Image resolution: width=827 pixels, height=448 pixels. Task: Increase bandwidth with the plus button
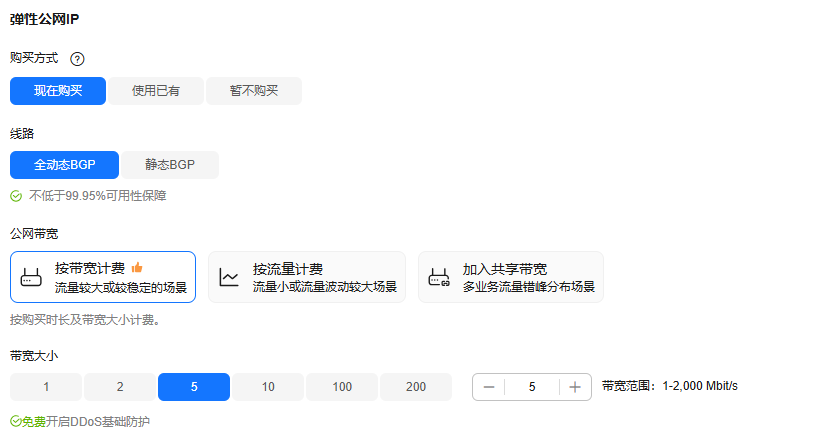point(575,387)
